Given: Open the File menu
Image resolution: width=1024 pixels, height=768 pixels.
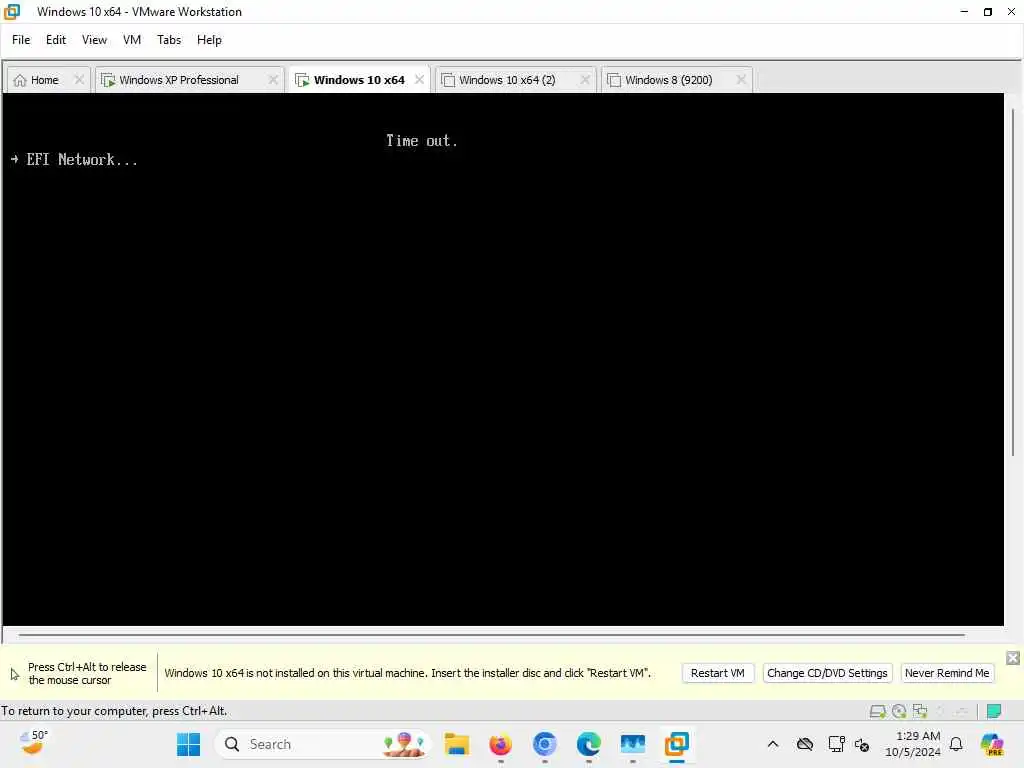Looking at the screenshot, I should [21, 40].
